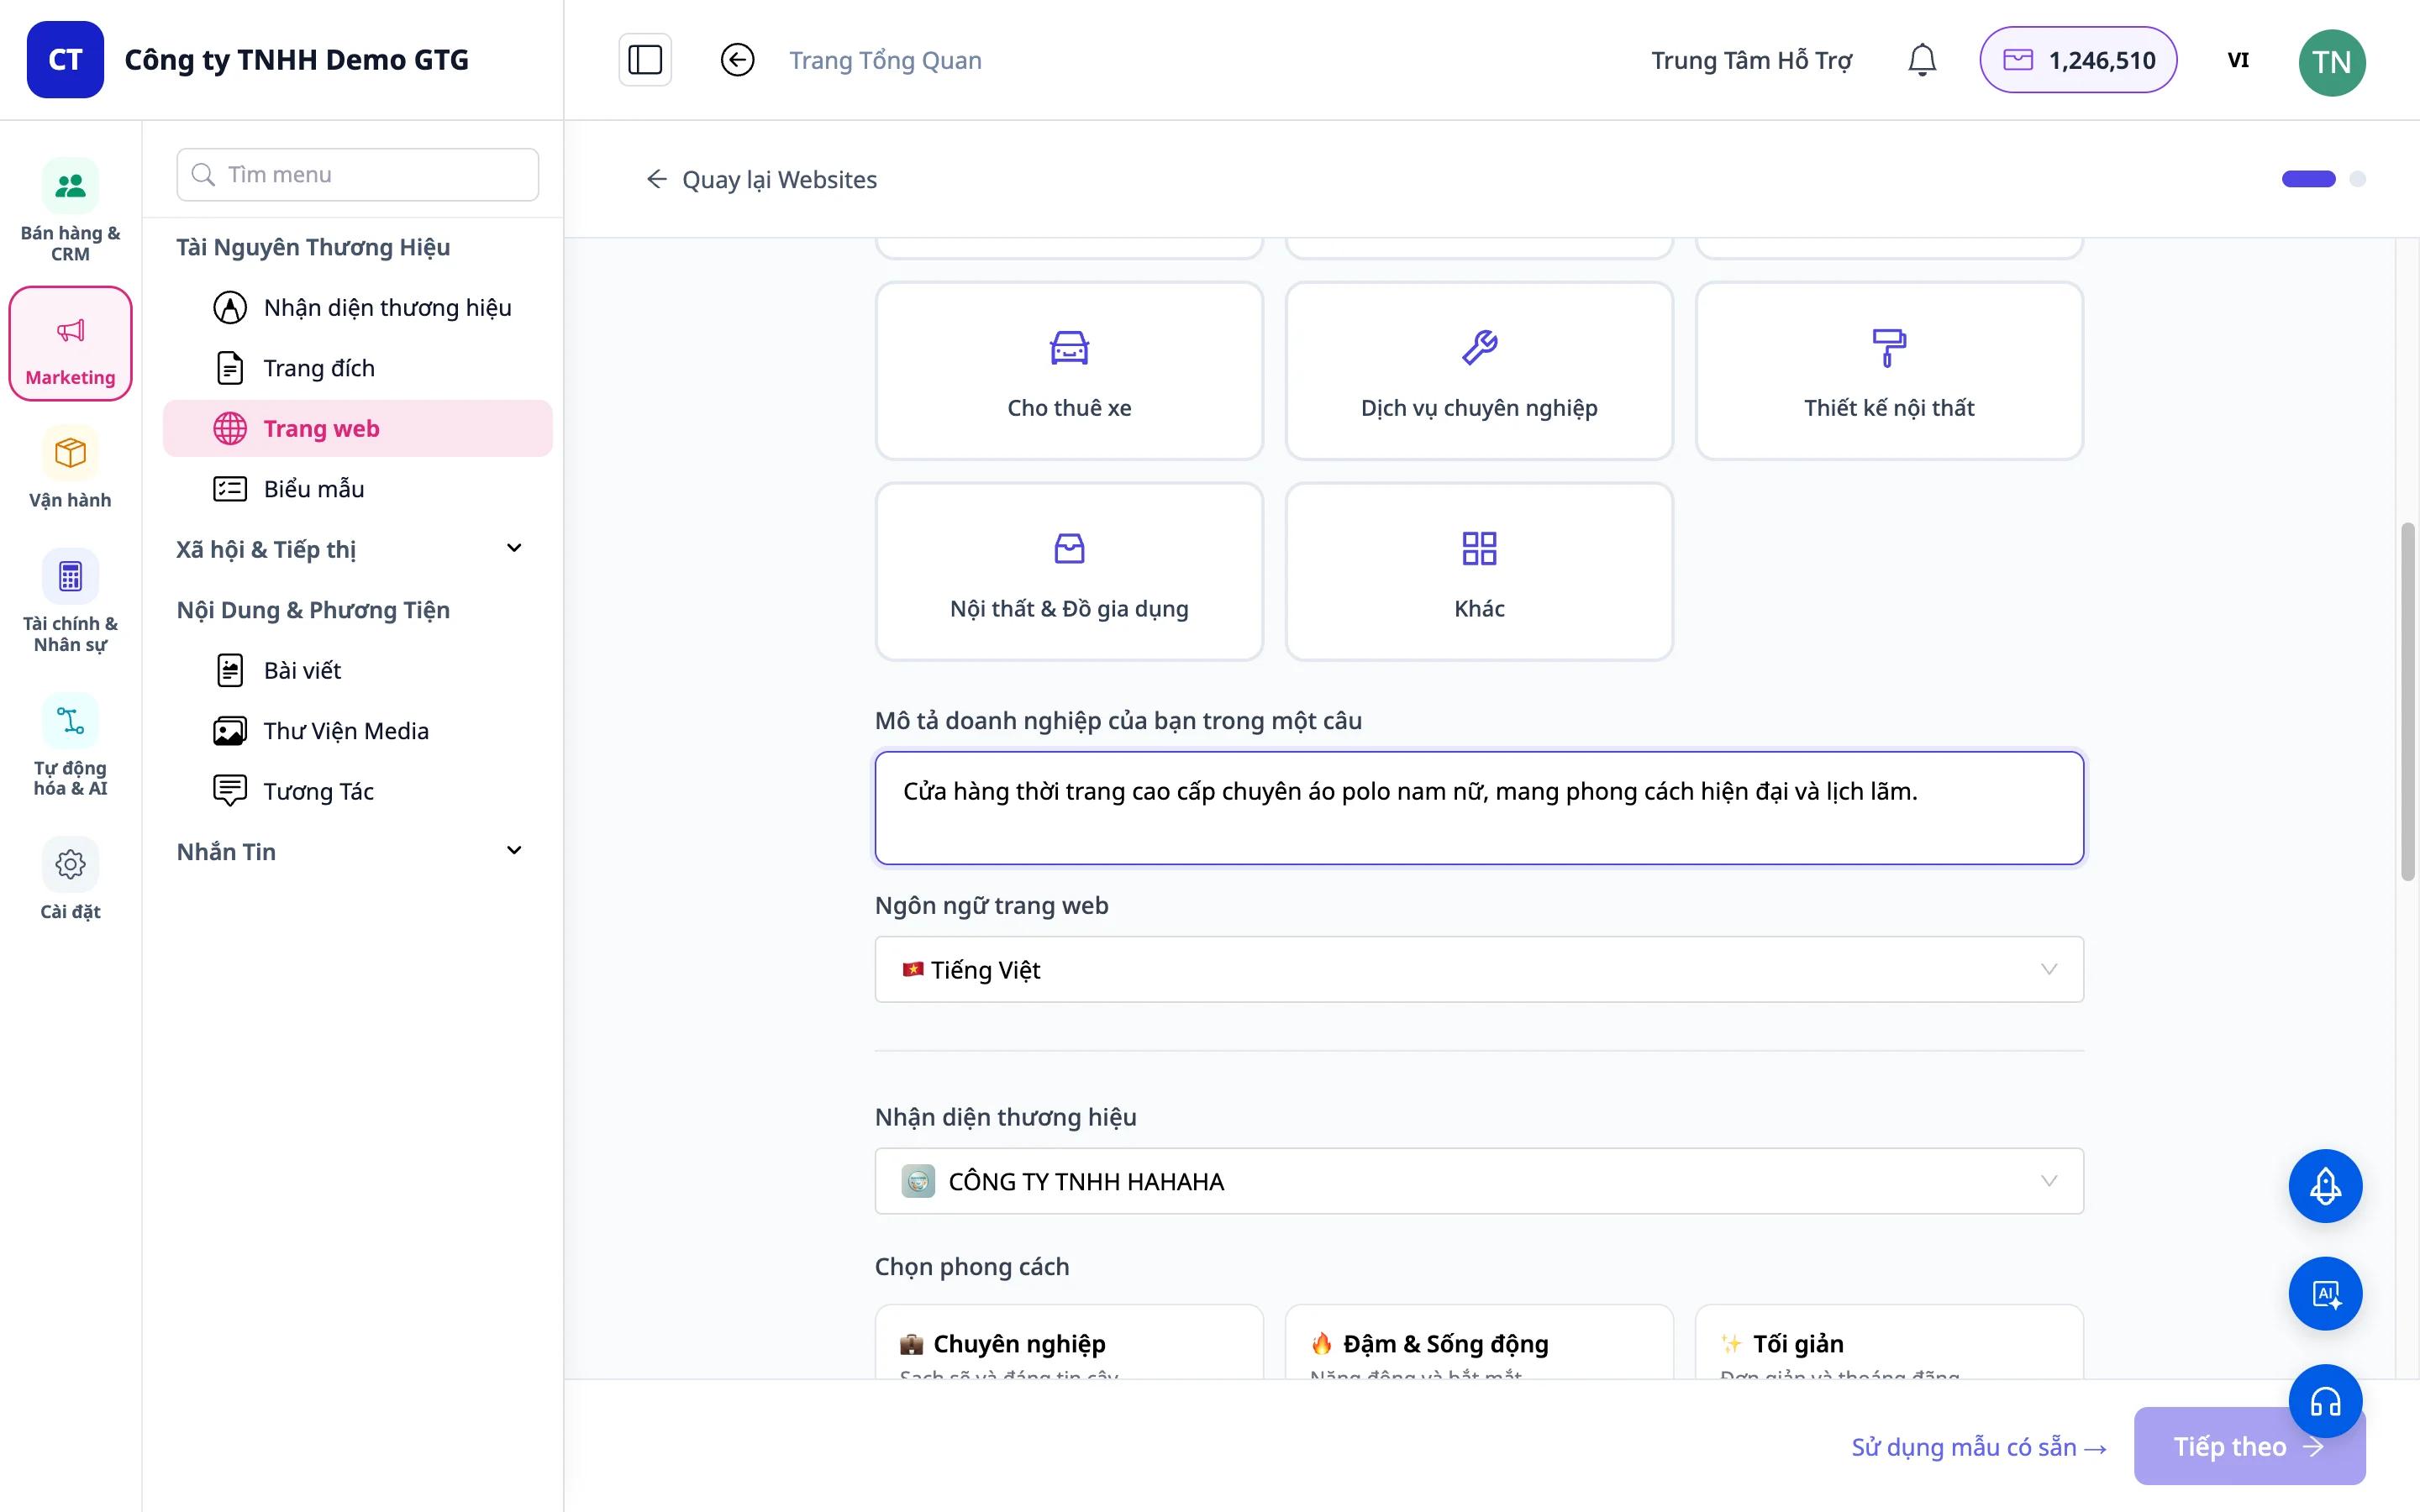
Task: Click the headset support floating button
Action: tap(2325, 1401)
